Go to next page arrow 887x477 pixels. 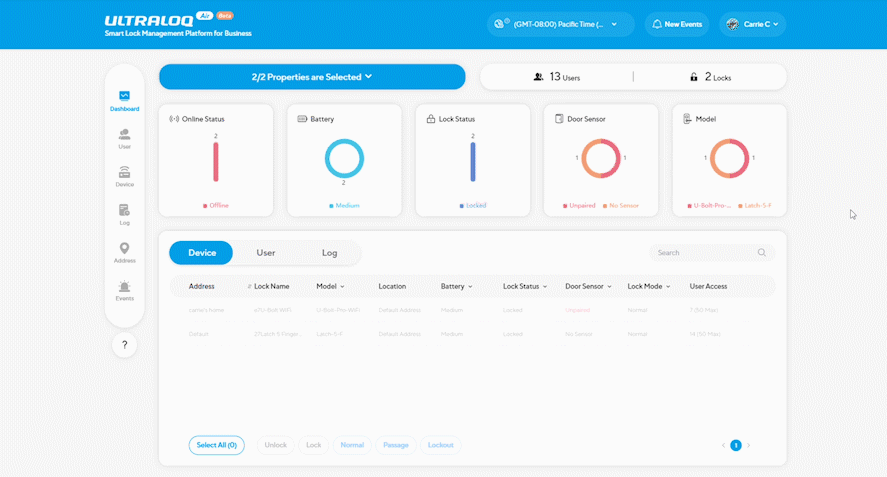click(748, 445)
